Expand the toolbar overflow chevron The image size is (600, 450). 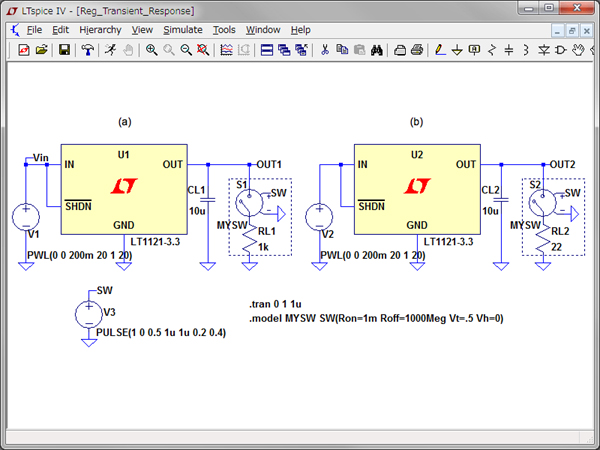pos(593,50)
